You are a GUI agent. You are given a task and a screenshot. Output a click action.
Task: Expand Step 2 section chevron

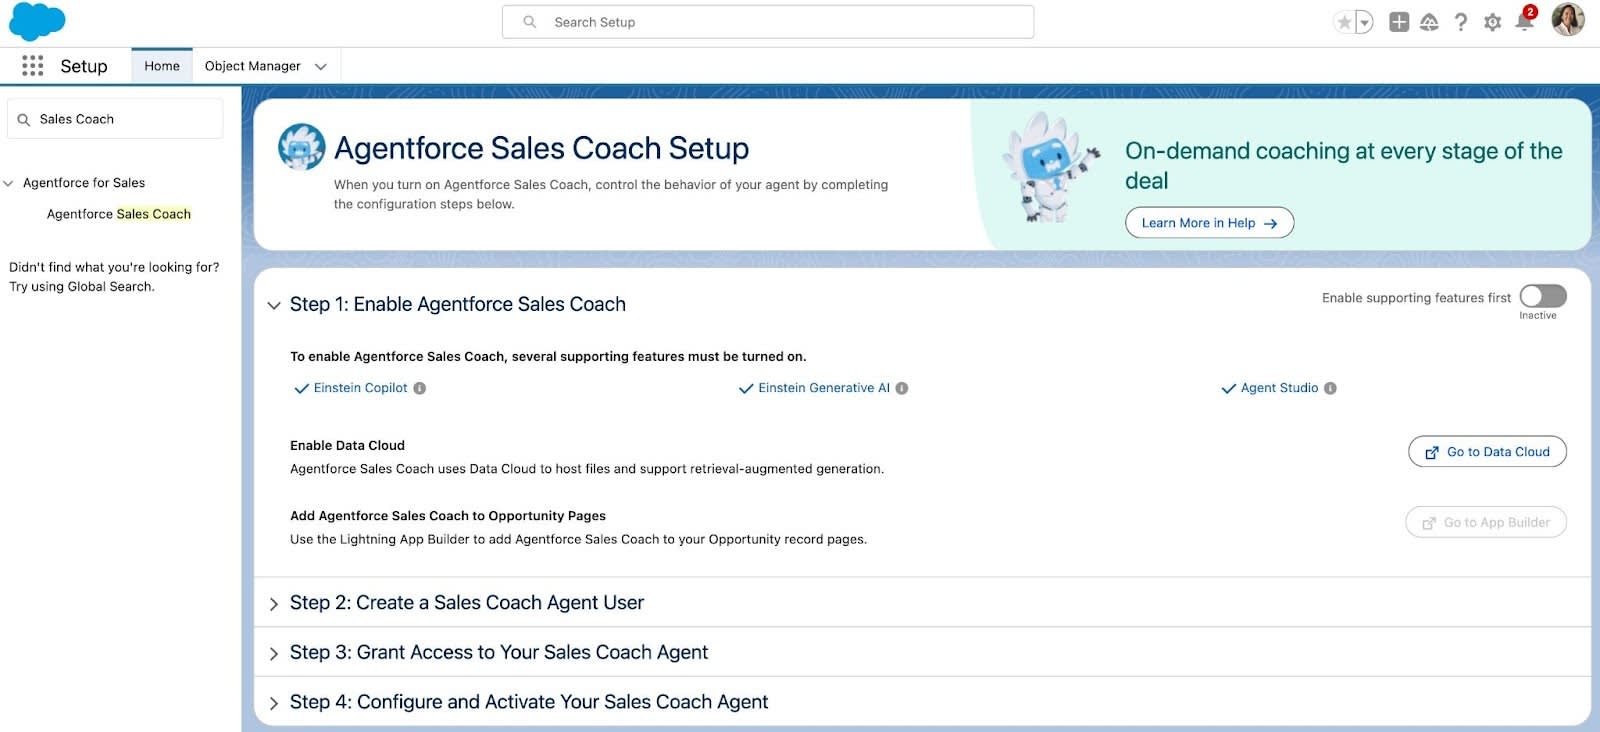click(x=274, y=604)
